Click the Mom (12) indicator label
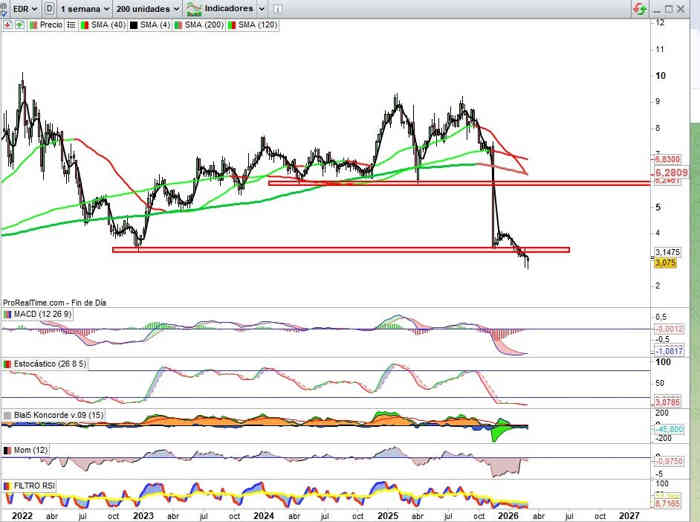The width and height of the screenshot is (700, 522). [28, 452]
